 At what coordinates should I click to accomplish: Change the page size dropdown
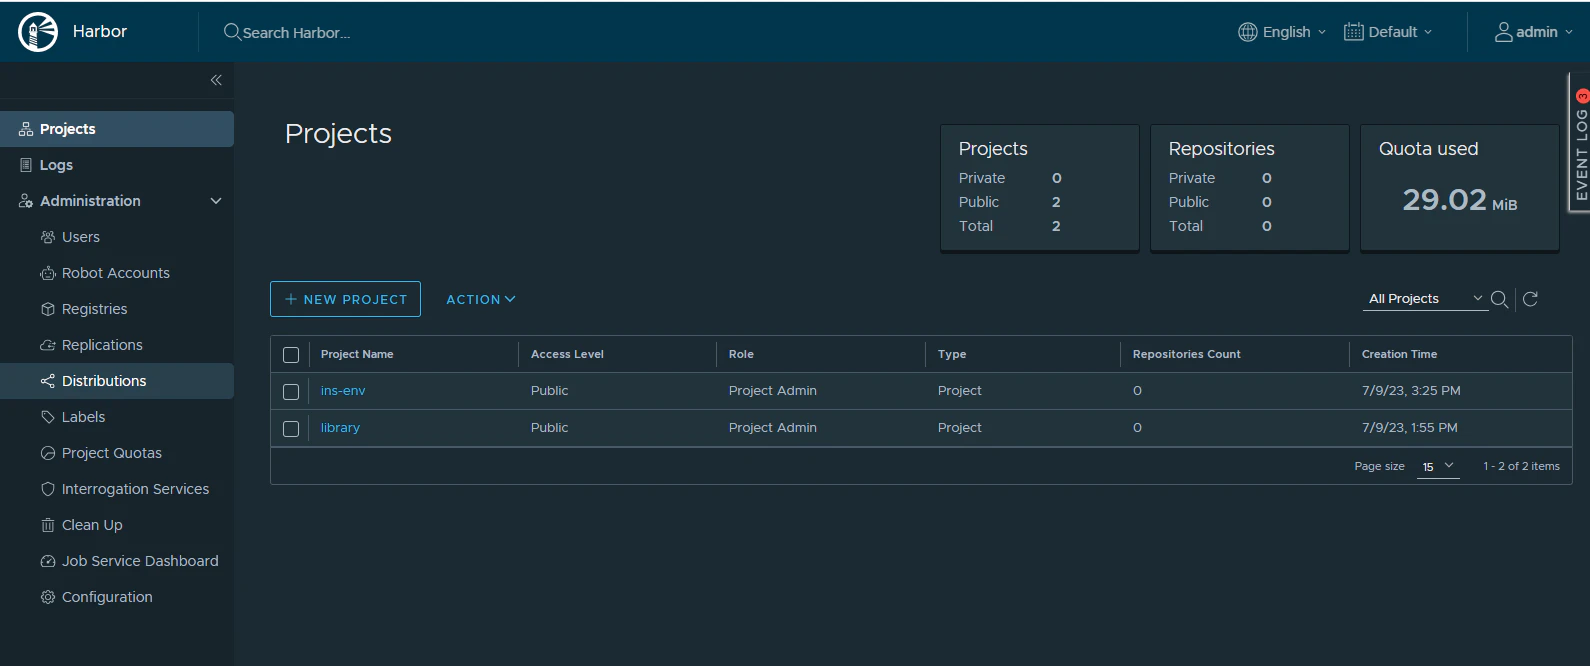[x=1438, y=466]
